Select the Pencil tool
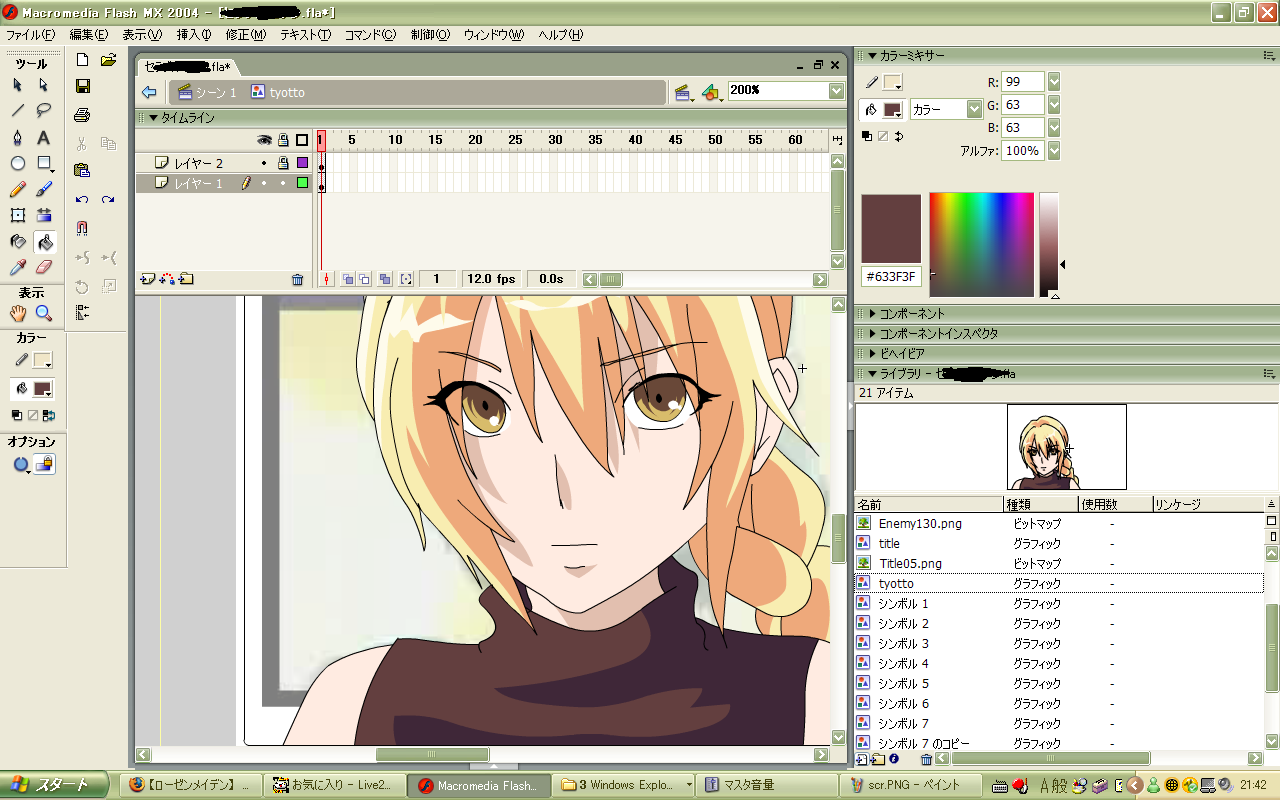Screen dimensions: 1280x800 (x=18, y=189)
